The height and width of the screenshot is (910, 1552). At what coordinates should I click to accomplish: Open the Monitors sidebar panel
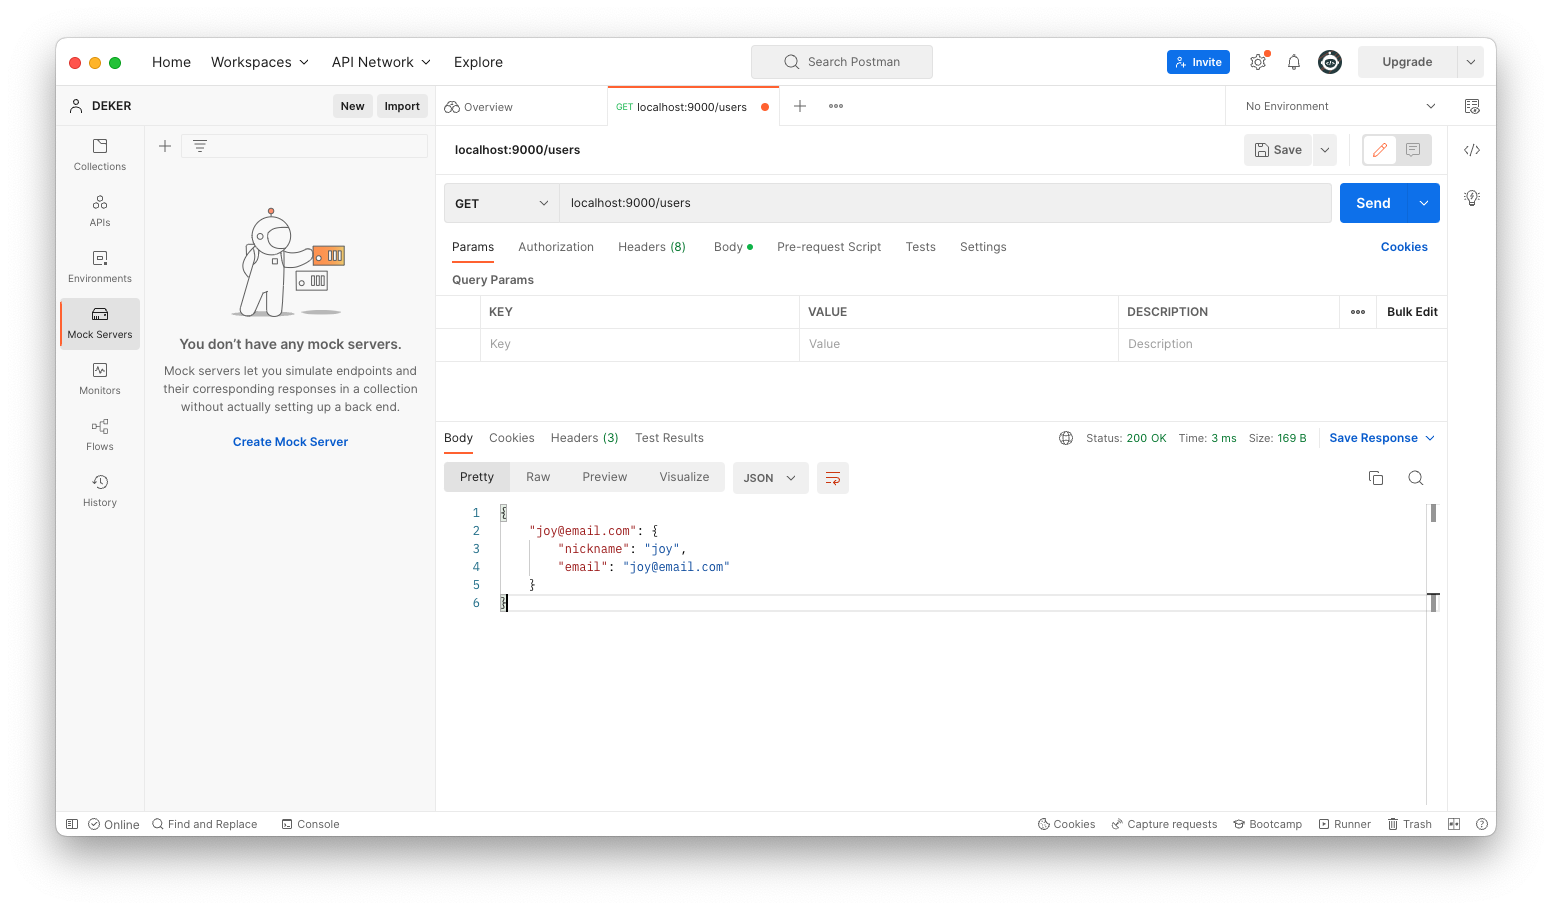[x=100, y=378]
